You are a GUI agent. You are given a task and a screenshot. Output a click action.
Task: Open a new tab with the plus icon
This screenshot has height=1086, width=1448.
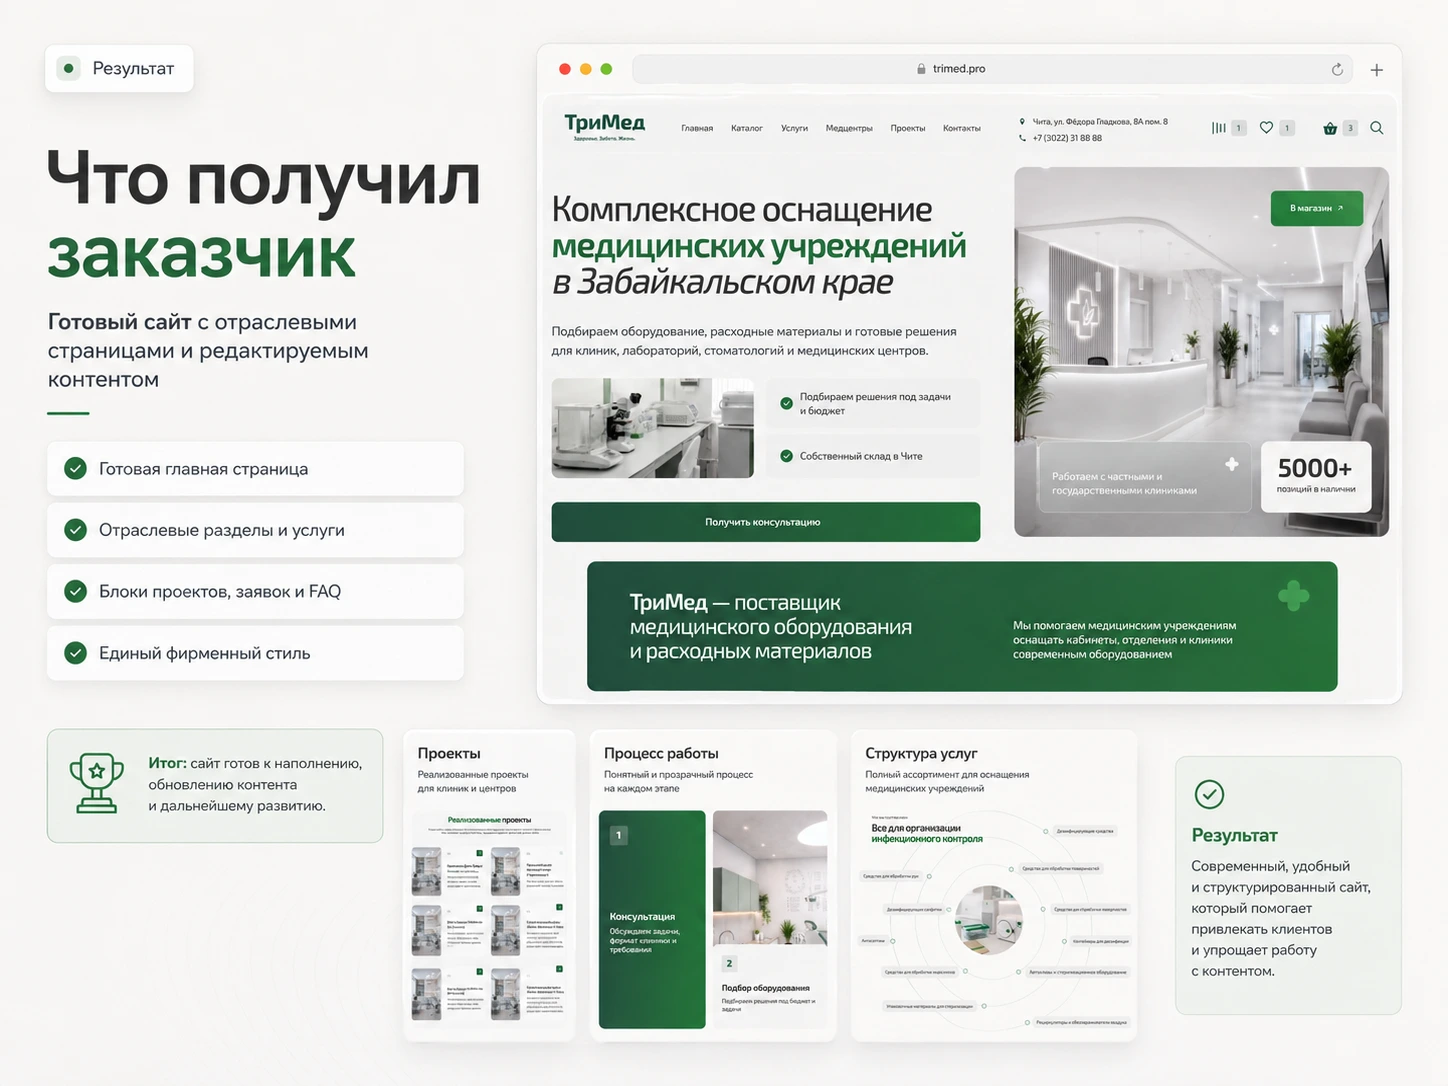coord(1377,70)
